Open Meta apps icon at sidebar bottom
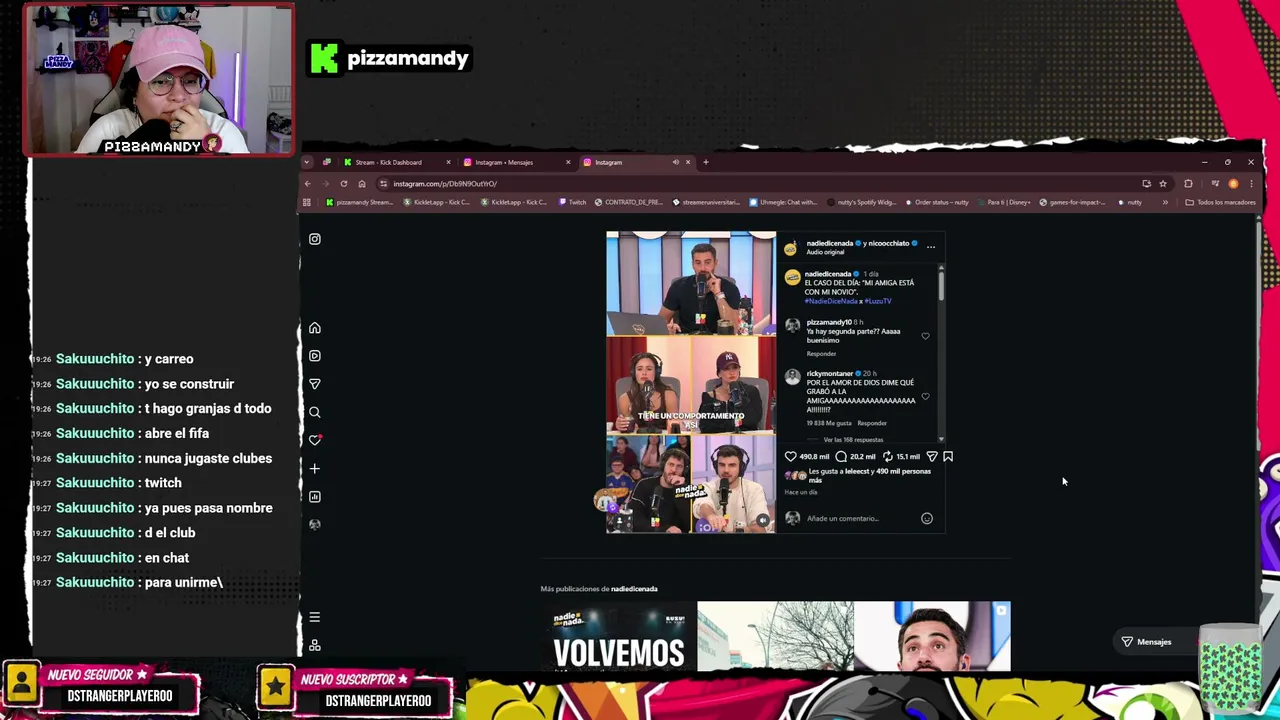 [x=314, y=645]
